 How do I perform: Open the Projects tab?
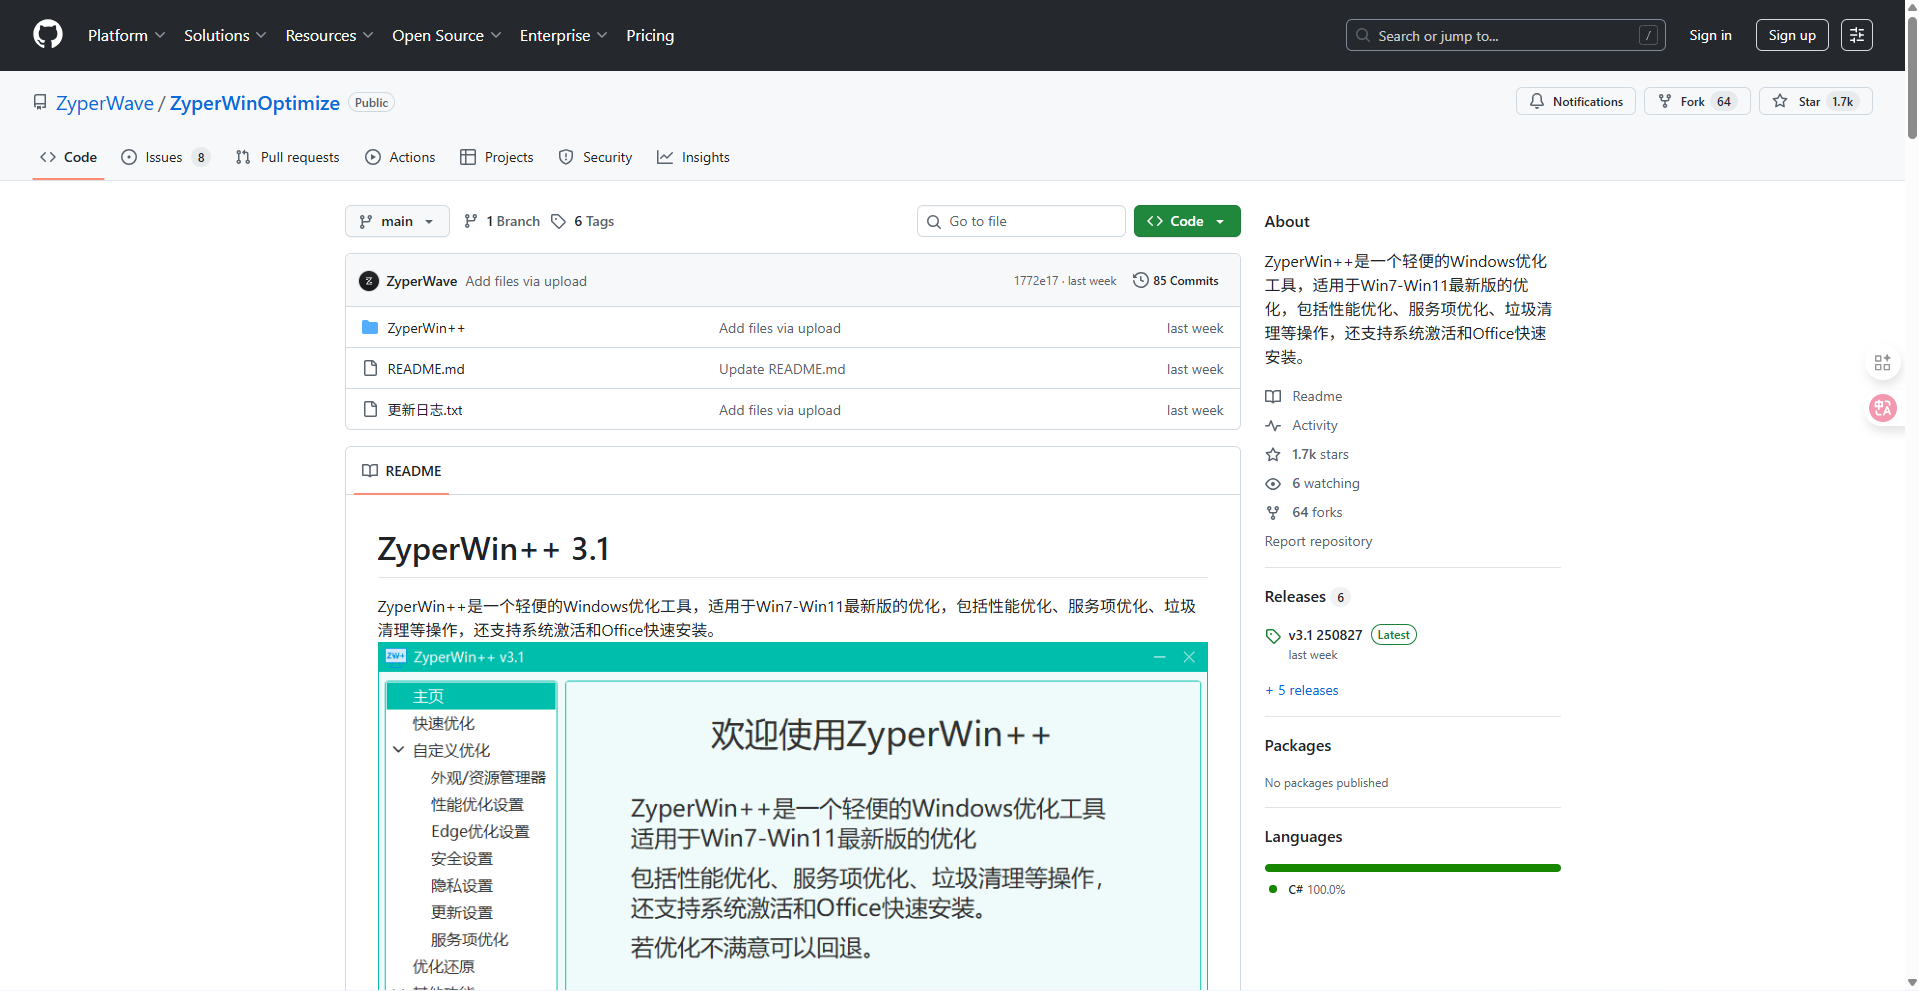497,157
